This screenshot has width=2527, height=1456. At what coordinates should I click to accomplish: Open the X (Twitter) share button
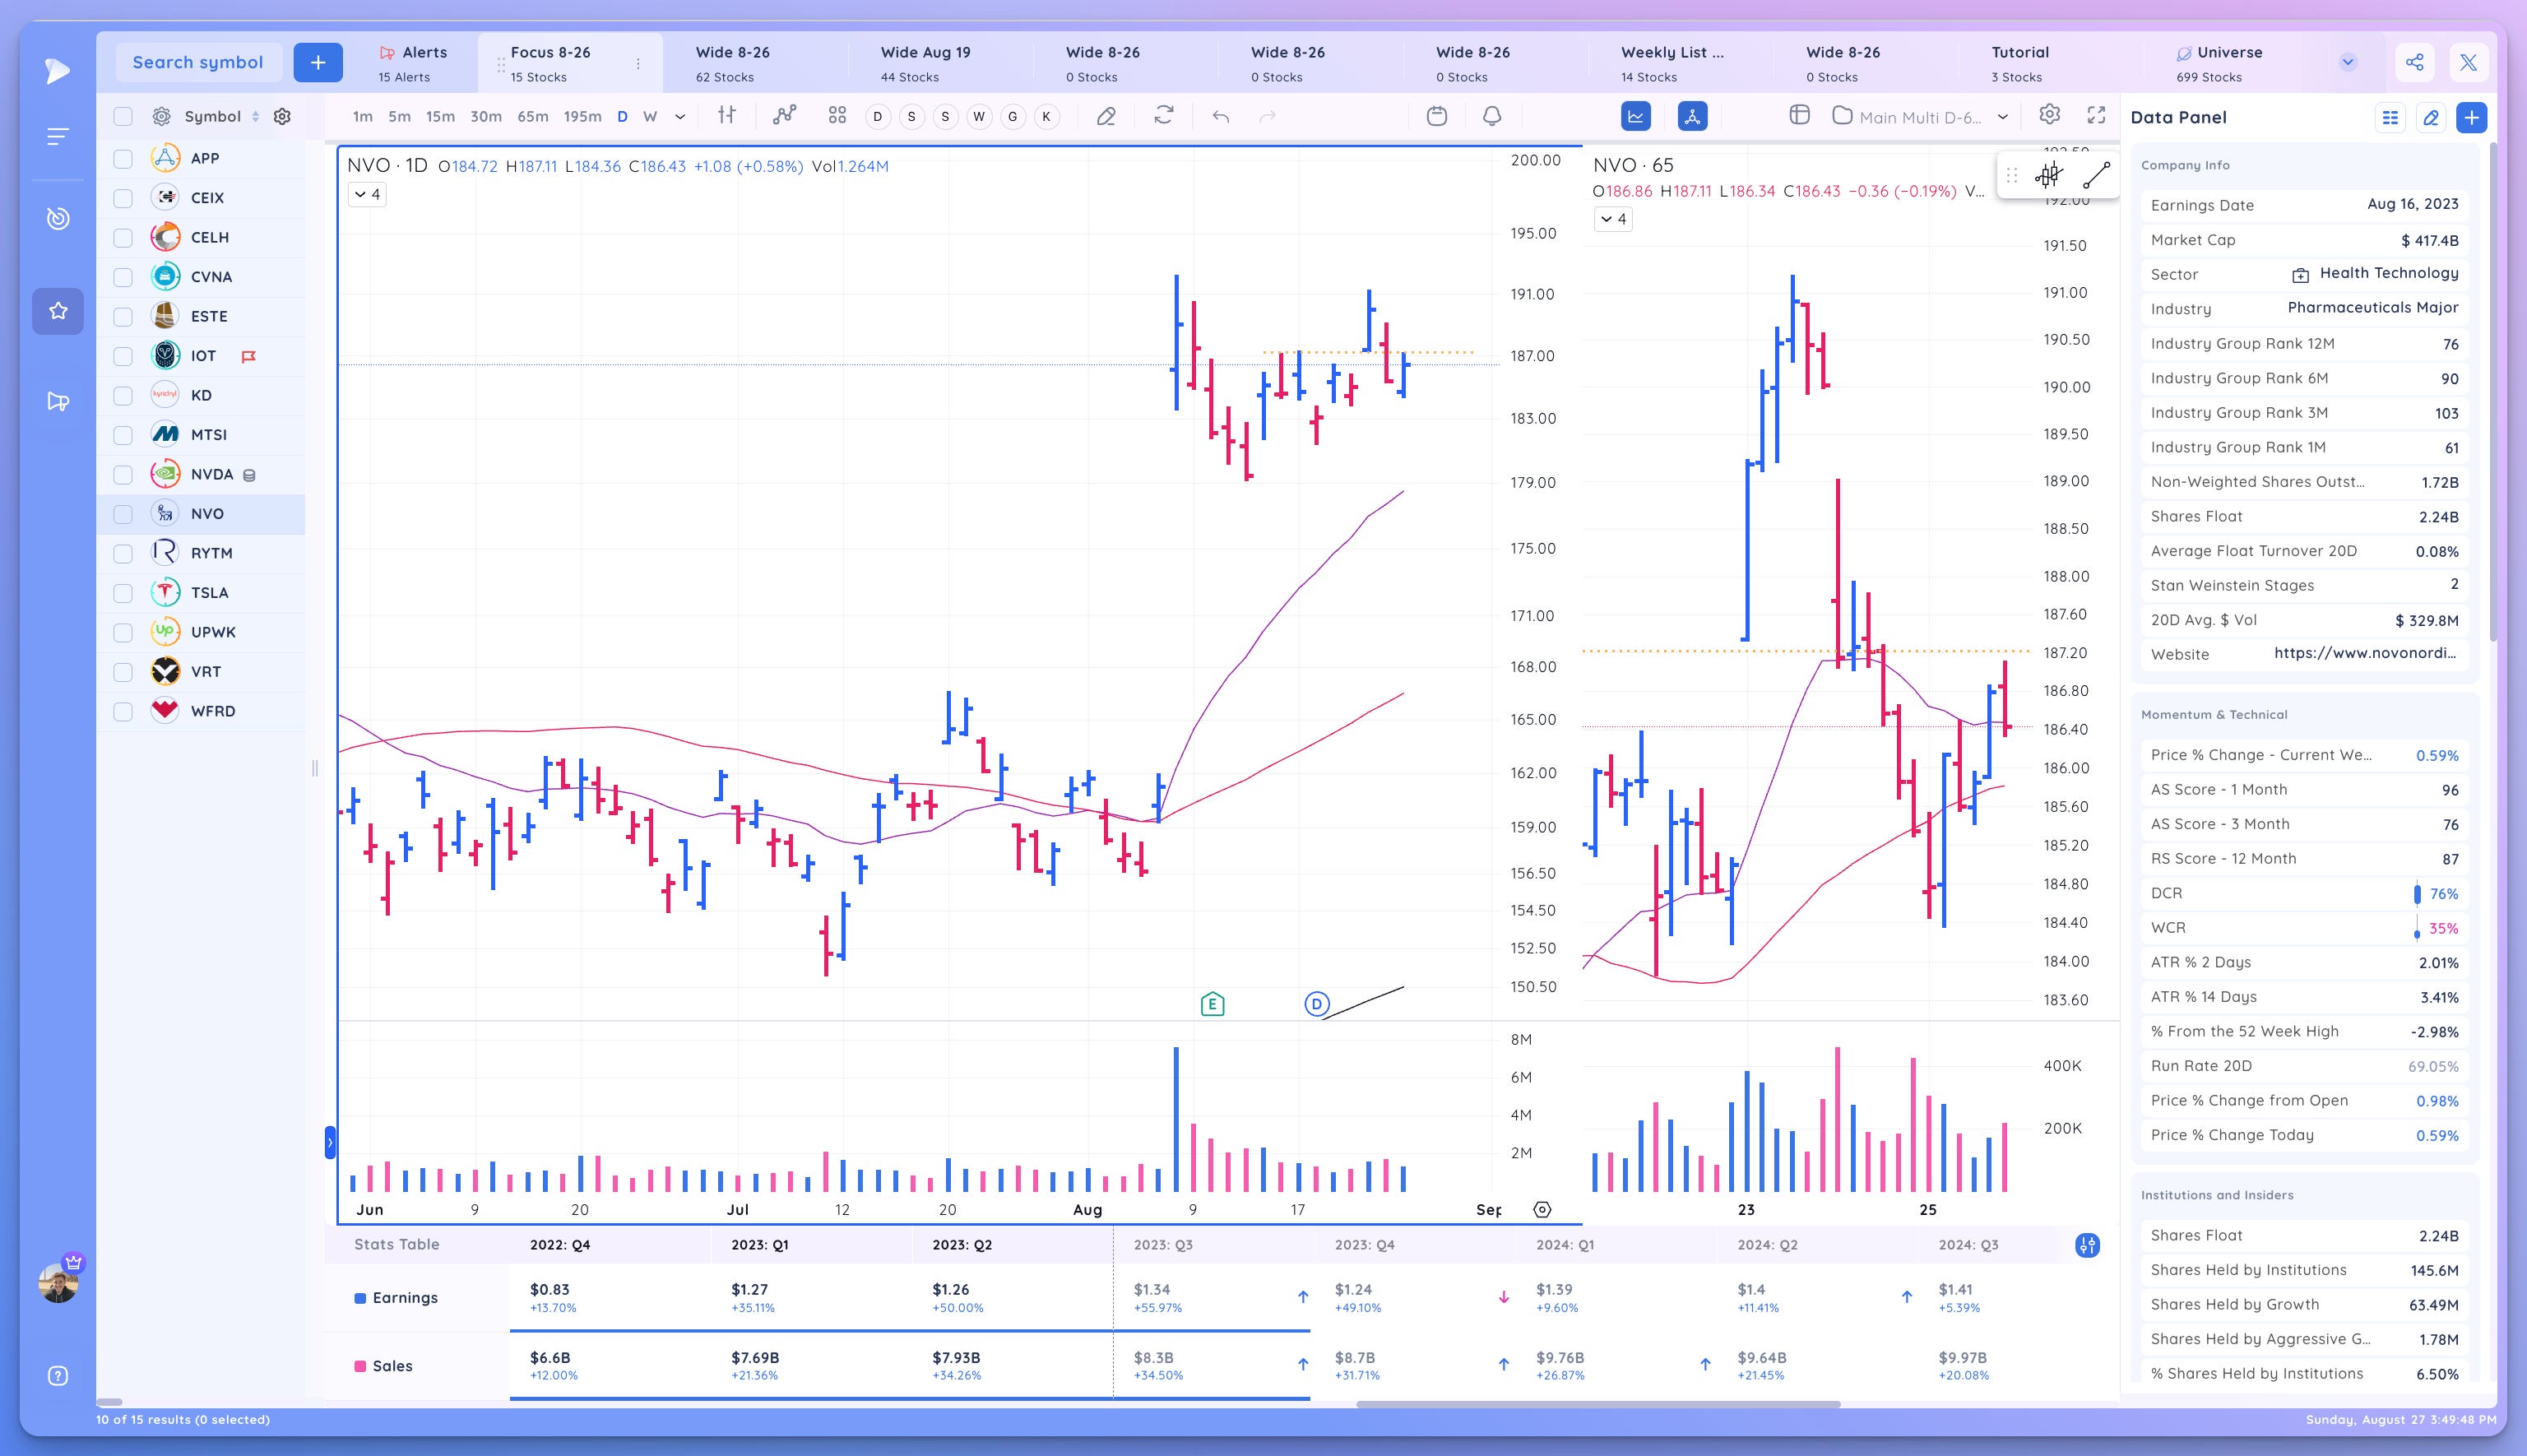tap(2469, 62)
